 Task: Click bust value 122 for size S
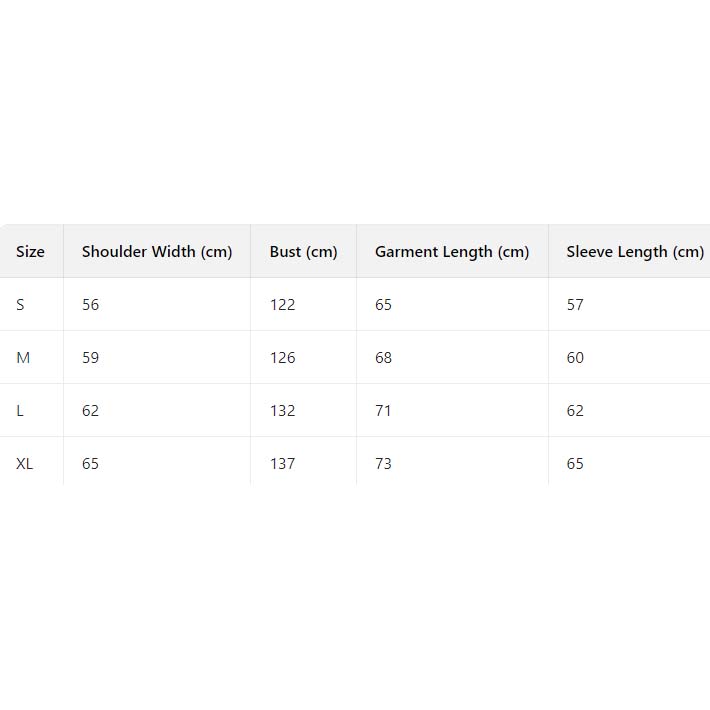pos(283,305)
